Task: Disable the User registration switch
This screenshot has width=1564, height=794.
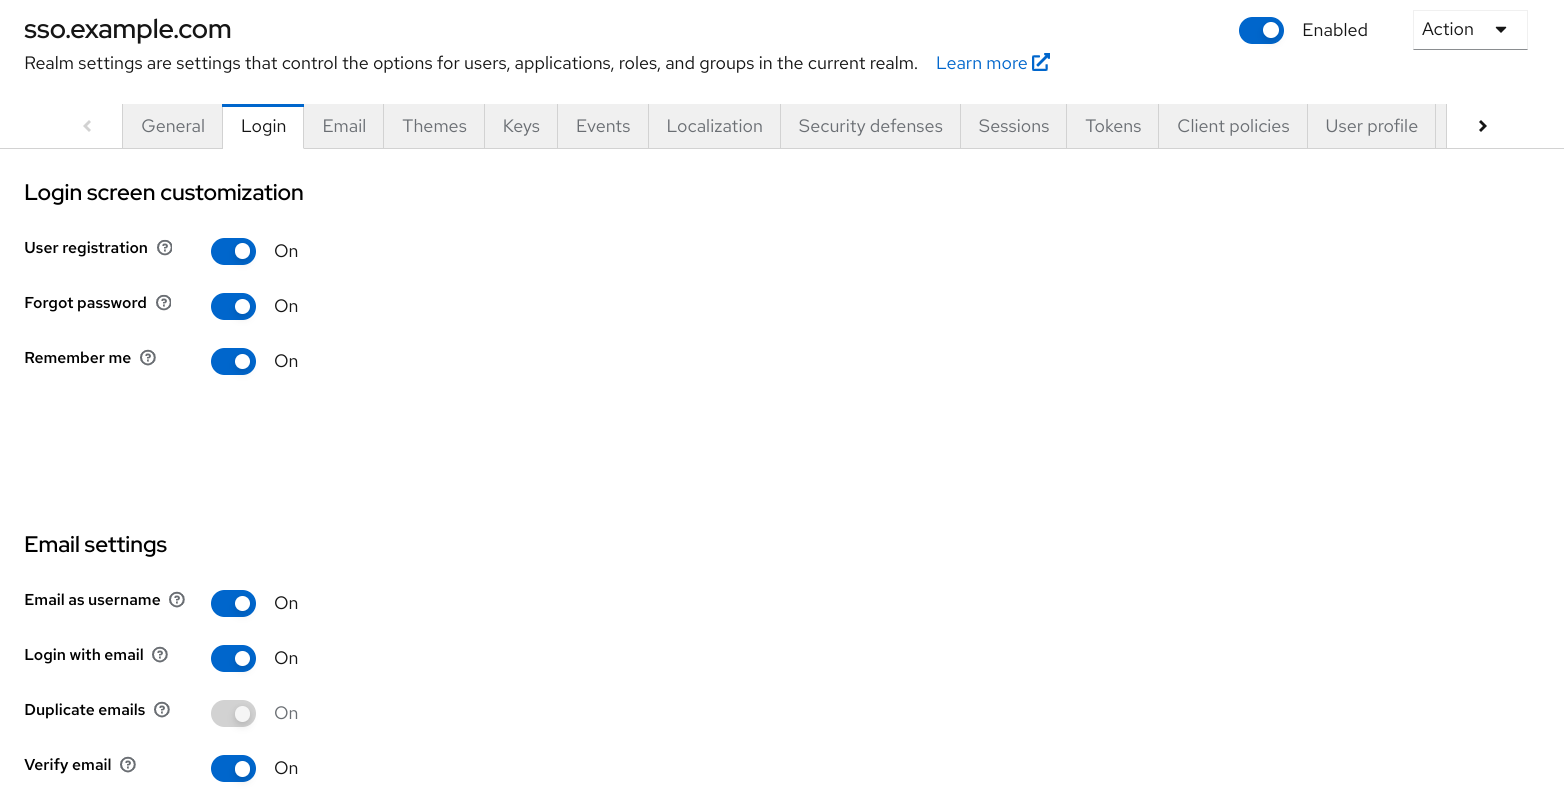Action: point(233,251)
